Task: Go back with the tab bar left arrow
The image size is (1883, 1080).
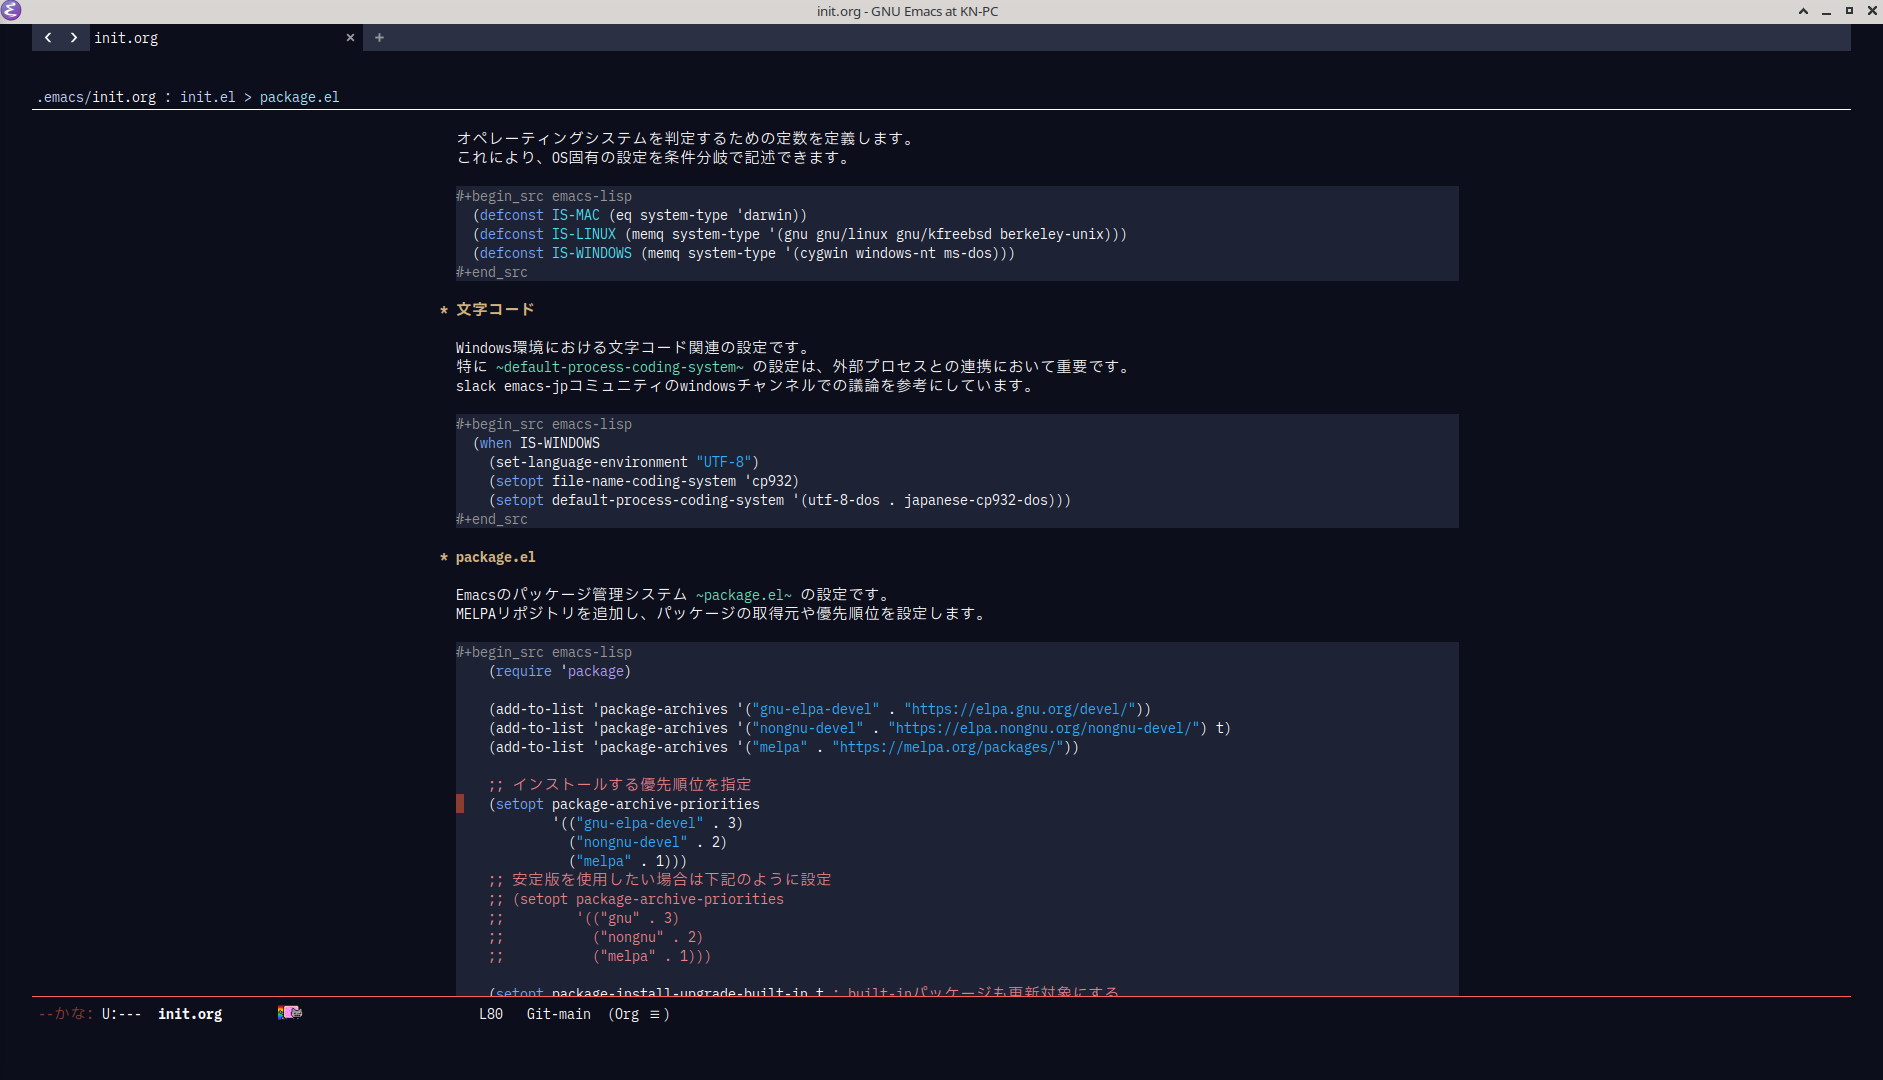Action: (48, 38)
